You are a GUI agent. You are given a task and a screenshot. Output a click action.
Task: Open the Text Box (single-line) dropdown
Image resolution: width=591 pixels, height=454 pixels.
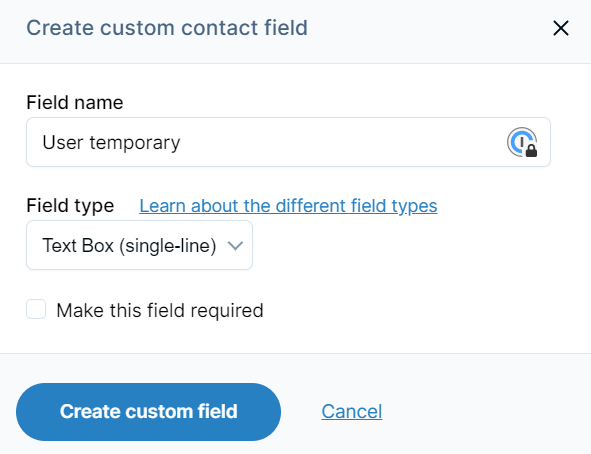click(x=139, y=245)
